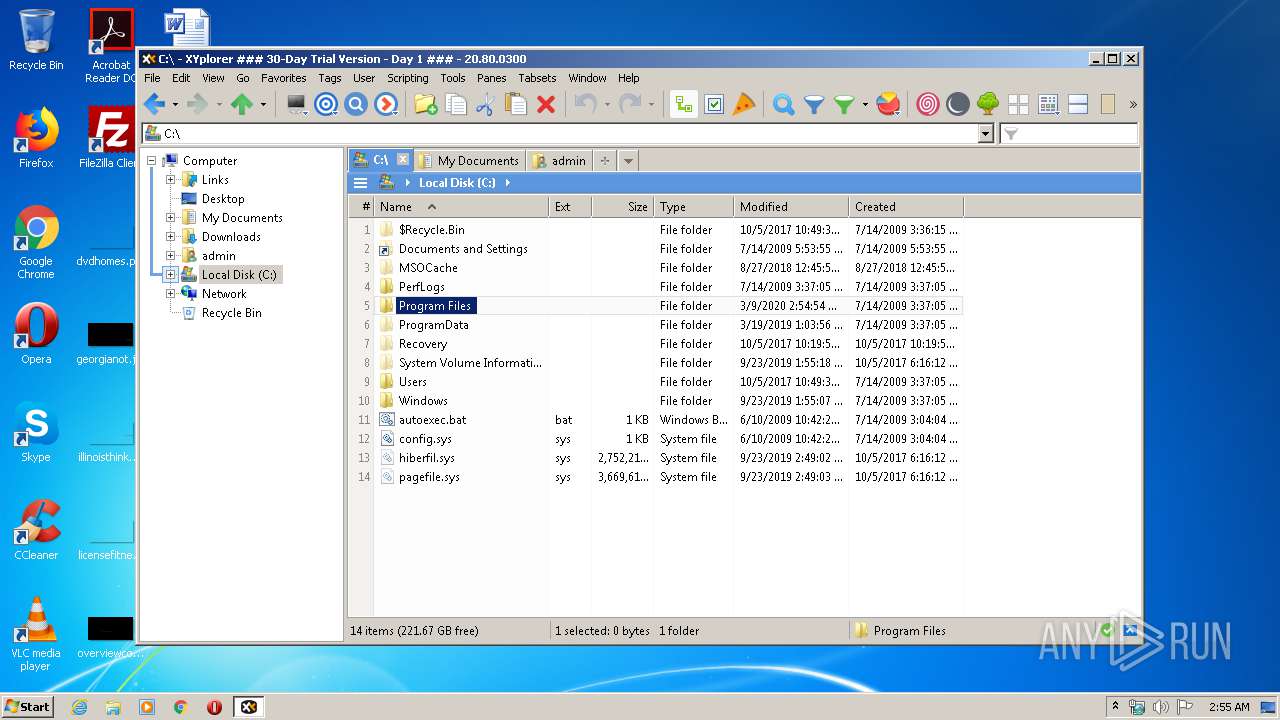Close the C:\ tab
Screen dimensions: 1280x720
[x=403, y=160]
